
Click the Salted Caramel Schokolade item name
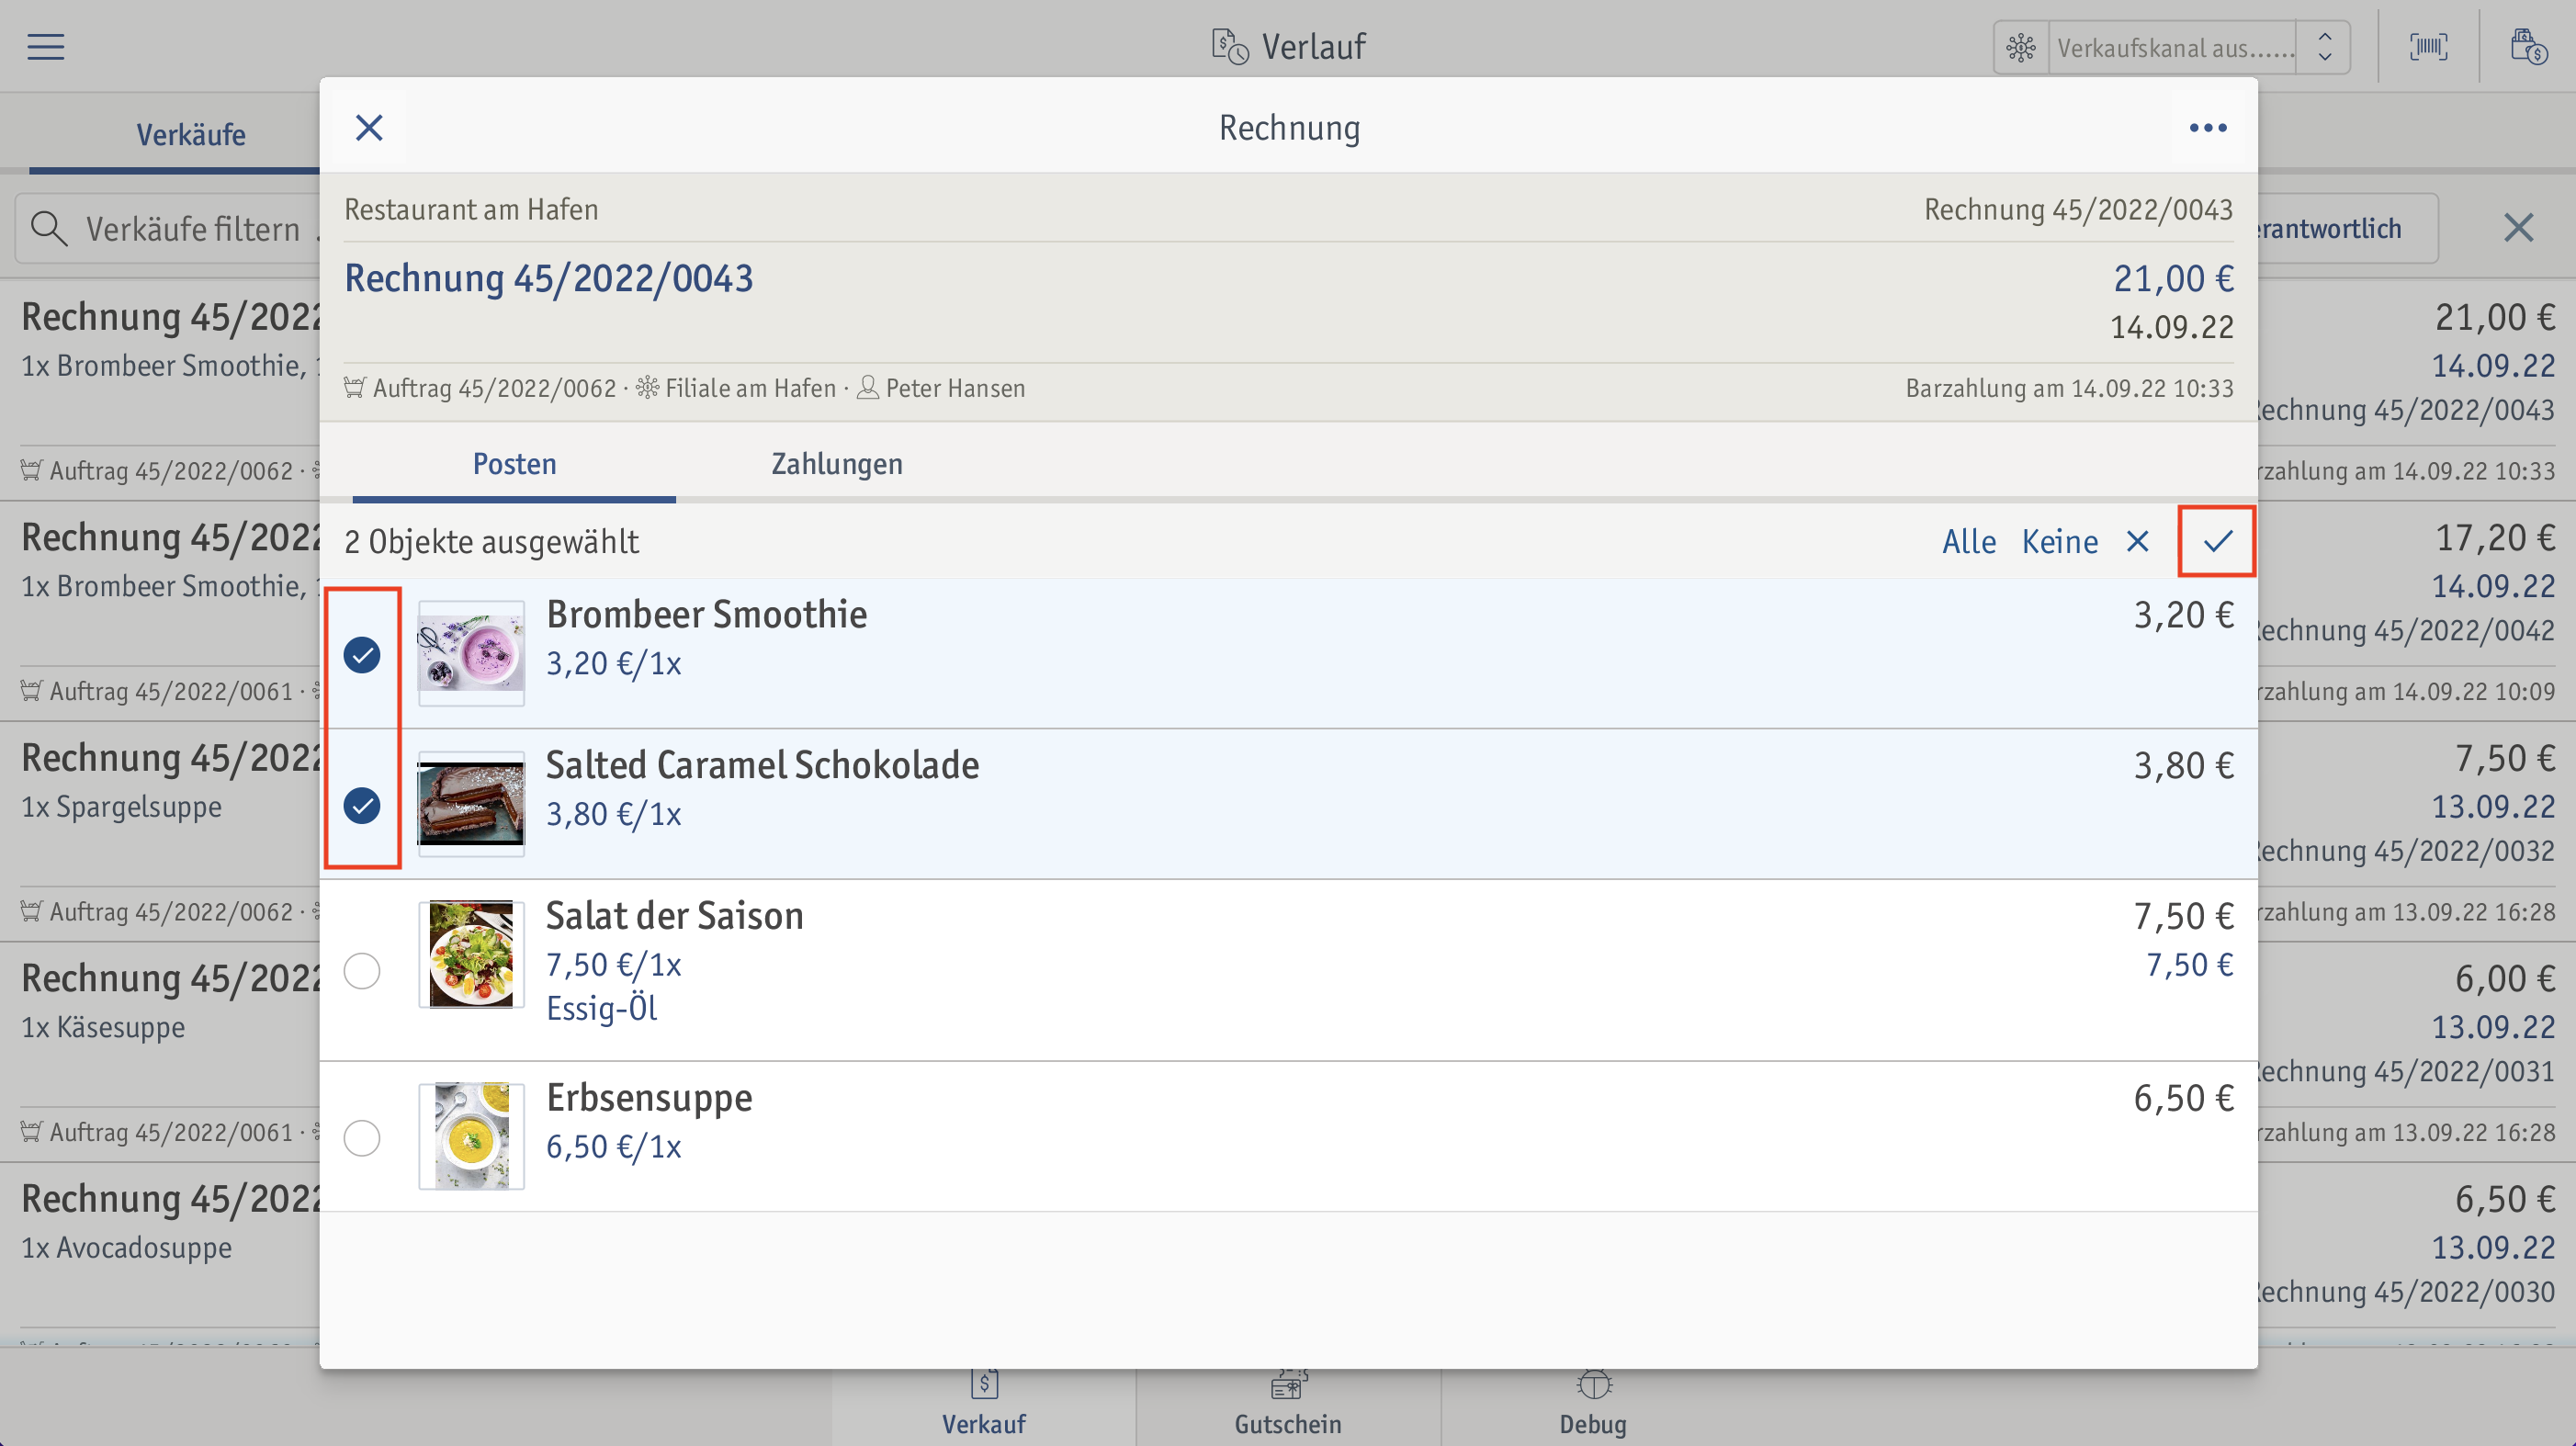tap(762, 765)
